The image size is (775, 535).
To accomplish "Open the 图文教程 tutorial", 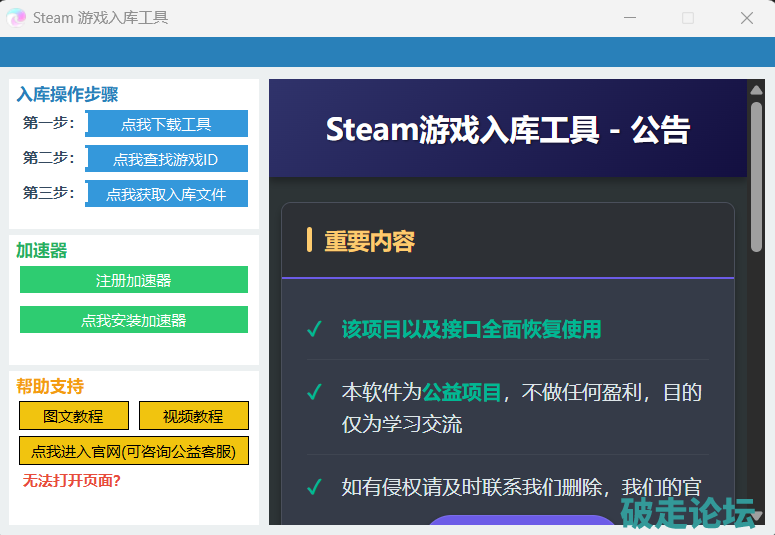I will tap(74, 416).
